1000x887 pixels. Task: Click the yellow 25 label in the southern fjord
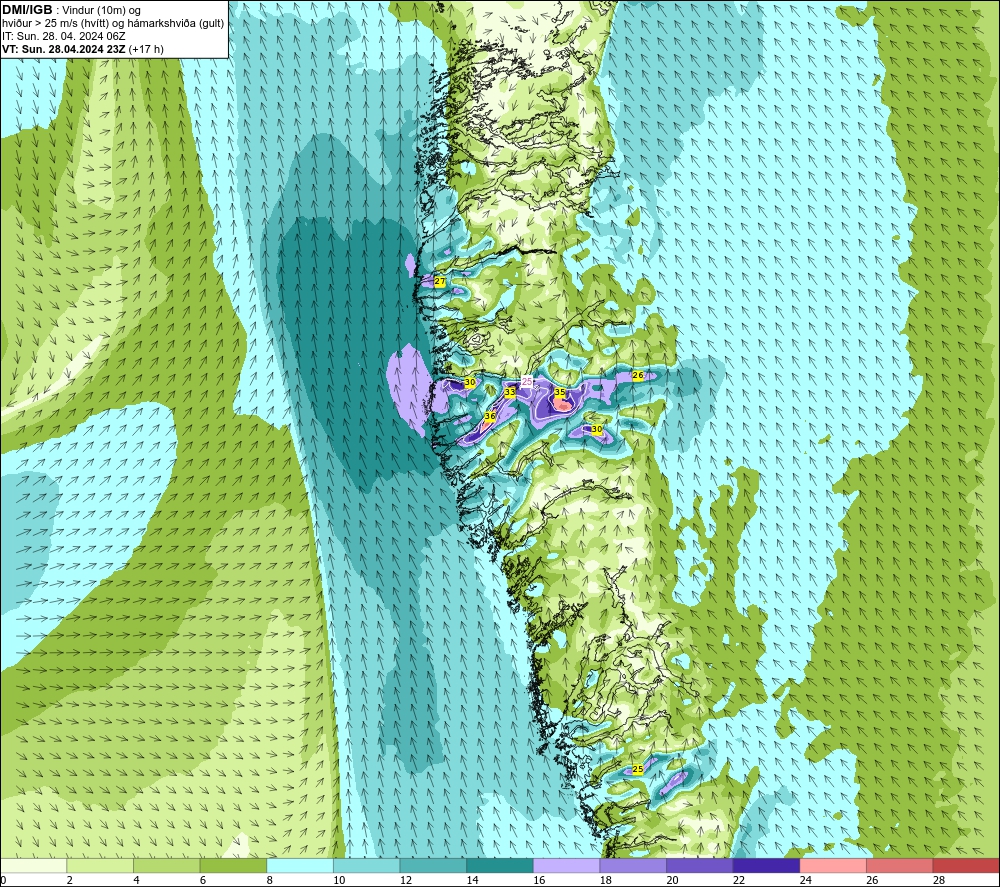(x=637, y=769)
